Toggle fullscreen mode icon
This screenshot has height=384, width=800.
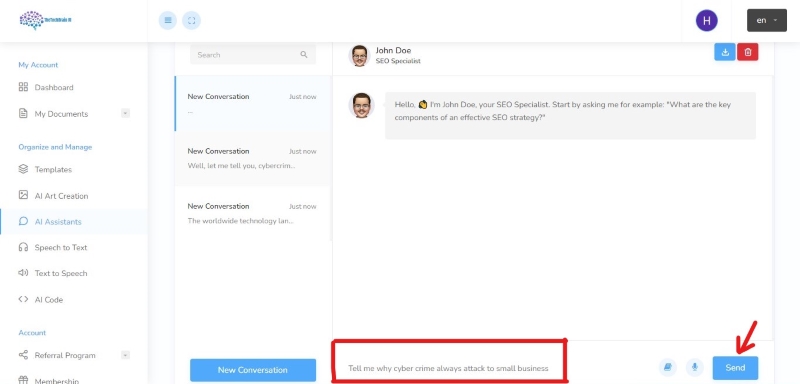[191, 20]
